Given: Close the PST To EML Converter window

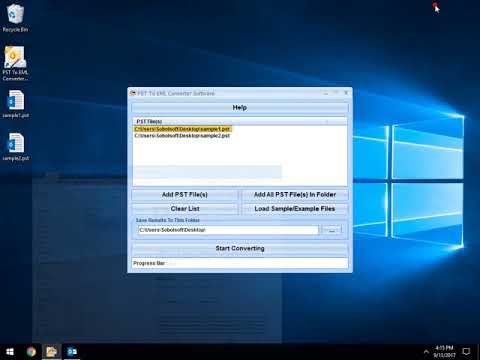Looking at the screenshot, I should (x=346, y=93).
